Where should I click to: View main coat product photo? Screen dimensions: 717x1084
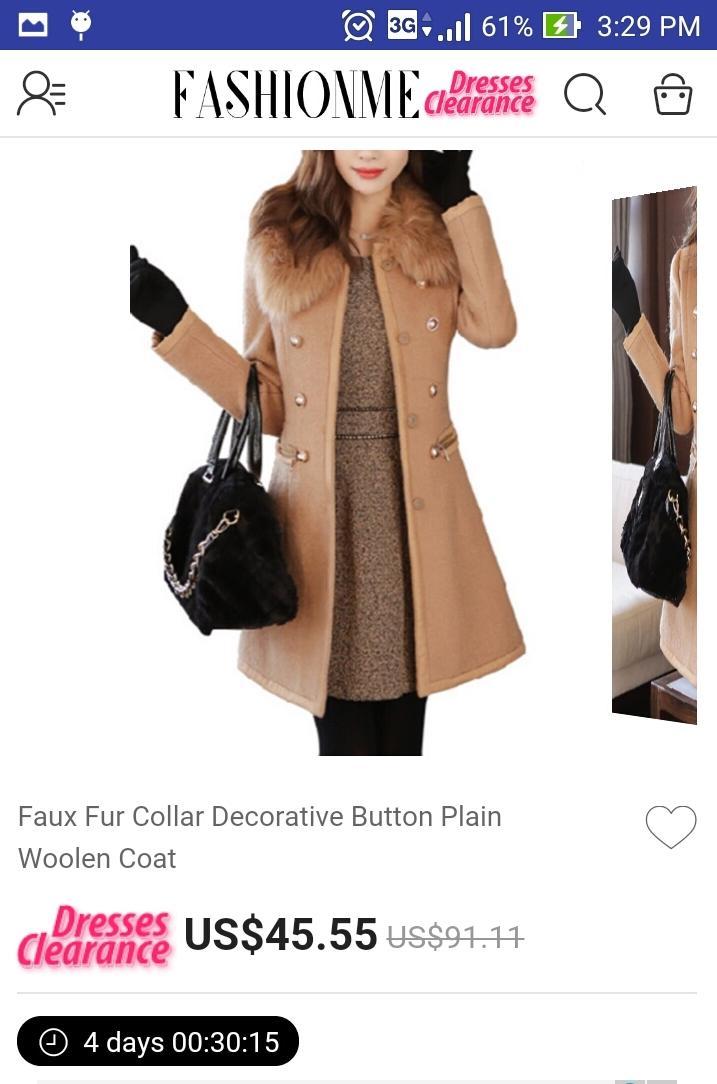point(328,453)
